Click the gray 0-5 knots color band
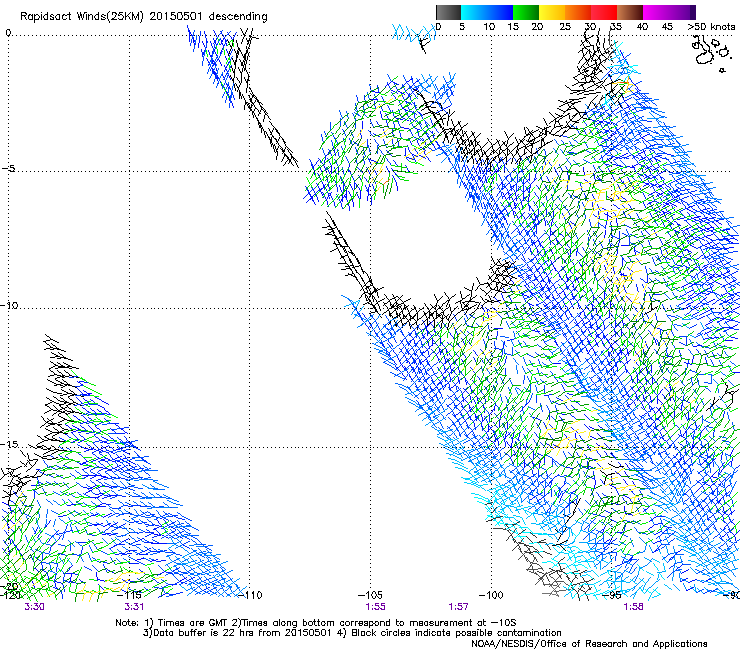740x650 pixels. [448, 12]
